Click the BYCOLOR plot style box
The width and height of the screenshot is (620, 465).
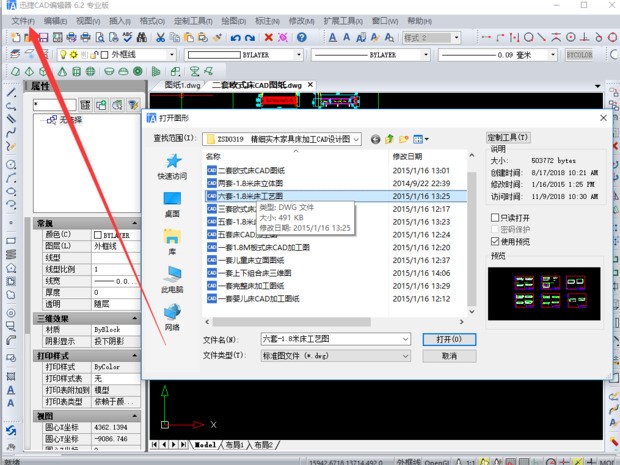579,55
